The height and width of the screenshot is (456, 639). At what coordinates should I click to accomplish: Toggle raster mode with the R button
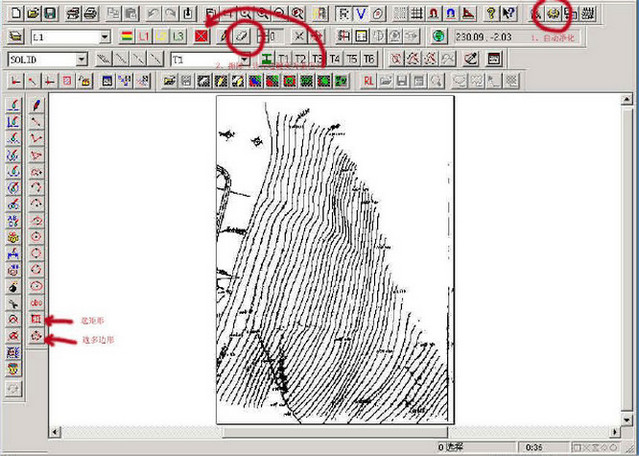[x=344, y=14]
